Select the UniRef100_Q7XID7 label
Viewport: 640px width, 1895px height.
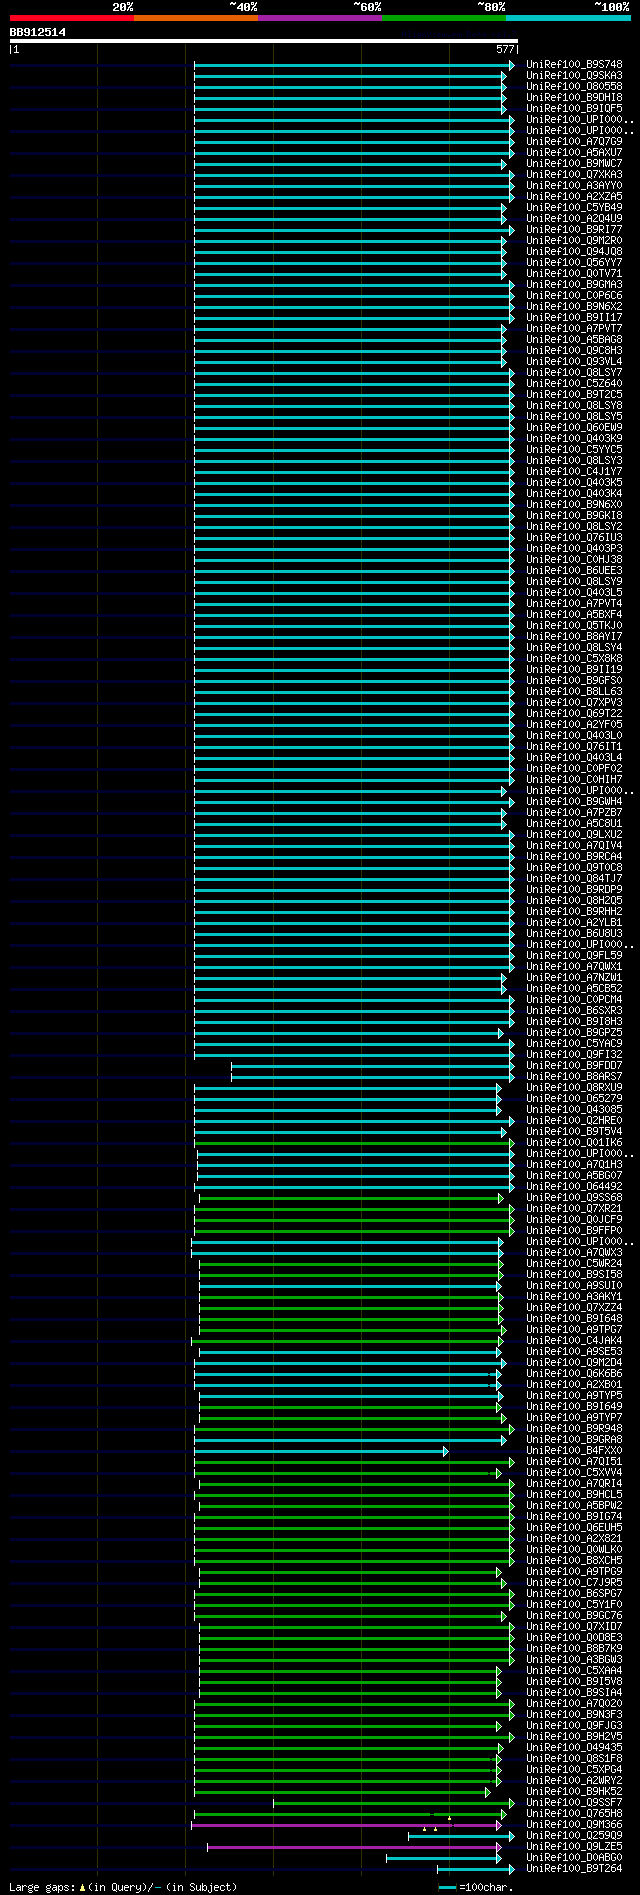tap(574, 1627)
